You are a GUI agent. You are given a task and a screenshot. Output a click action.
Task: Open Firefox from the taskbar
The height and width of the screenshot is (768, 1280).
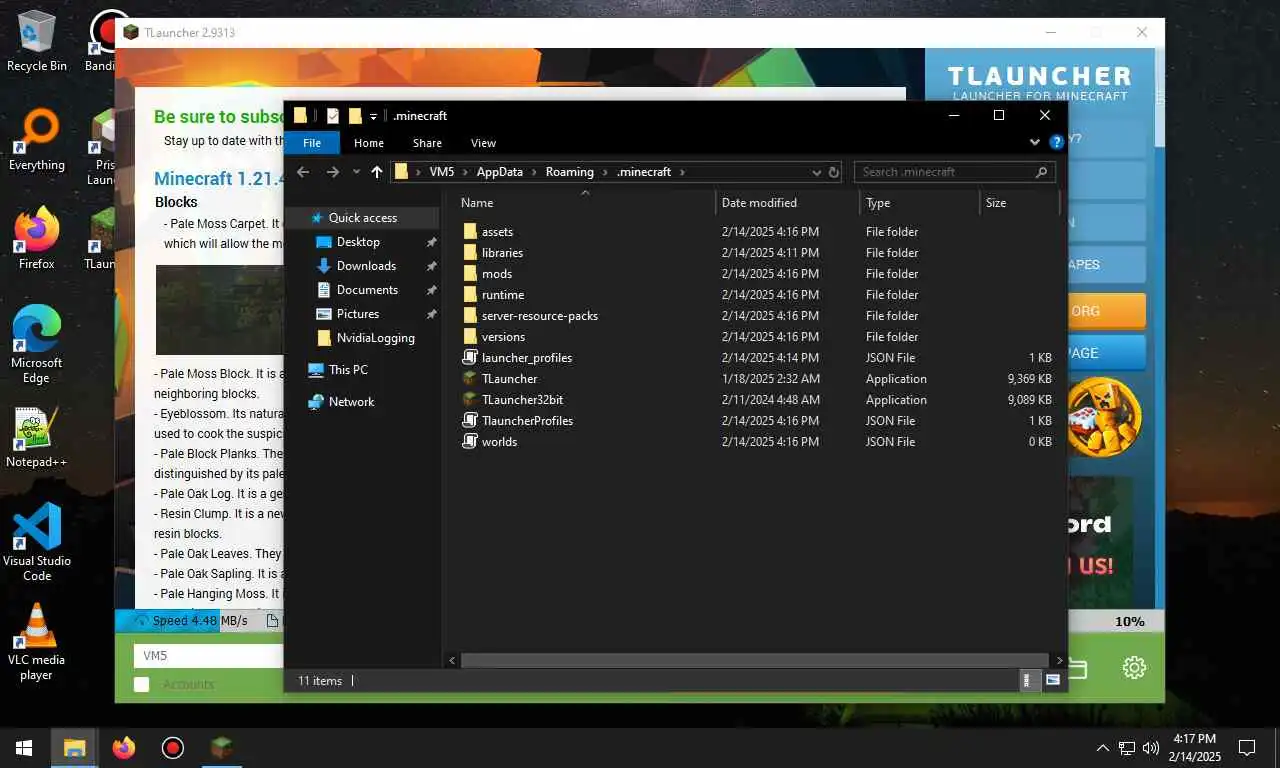tap(124, 747)
